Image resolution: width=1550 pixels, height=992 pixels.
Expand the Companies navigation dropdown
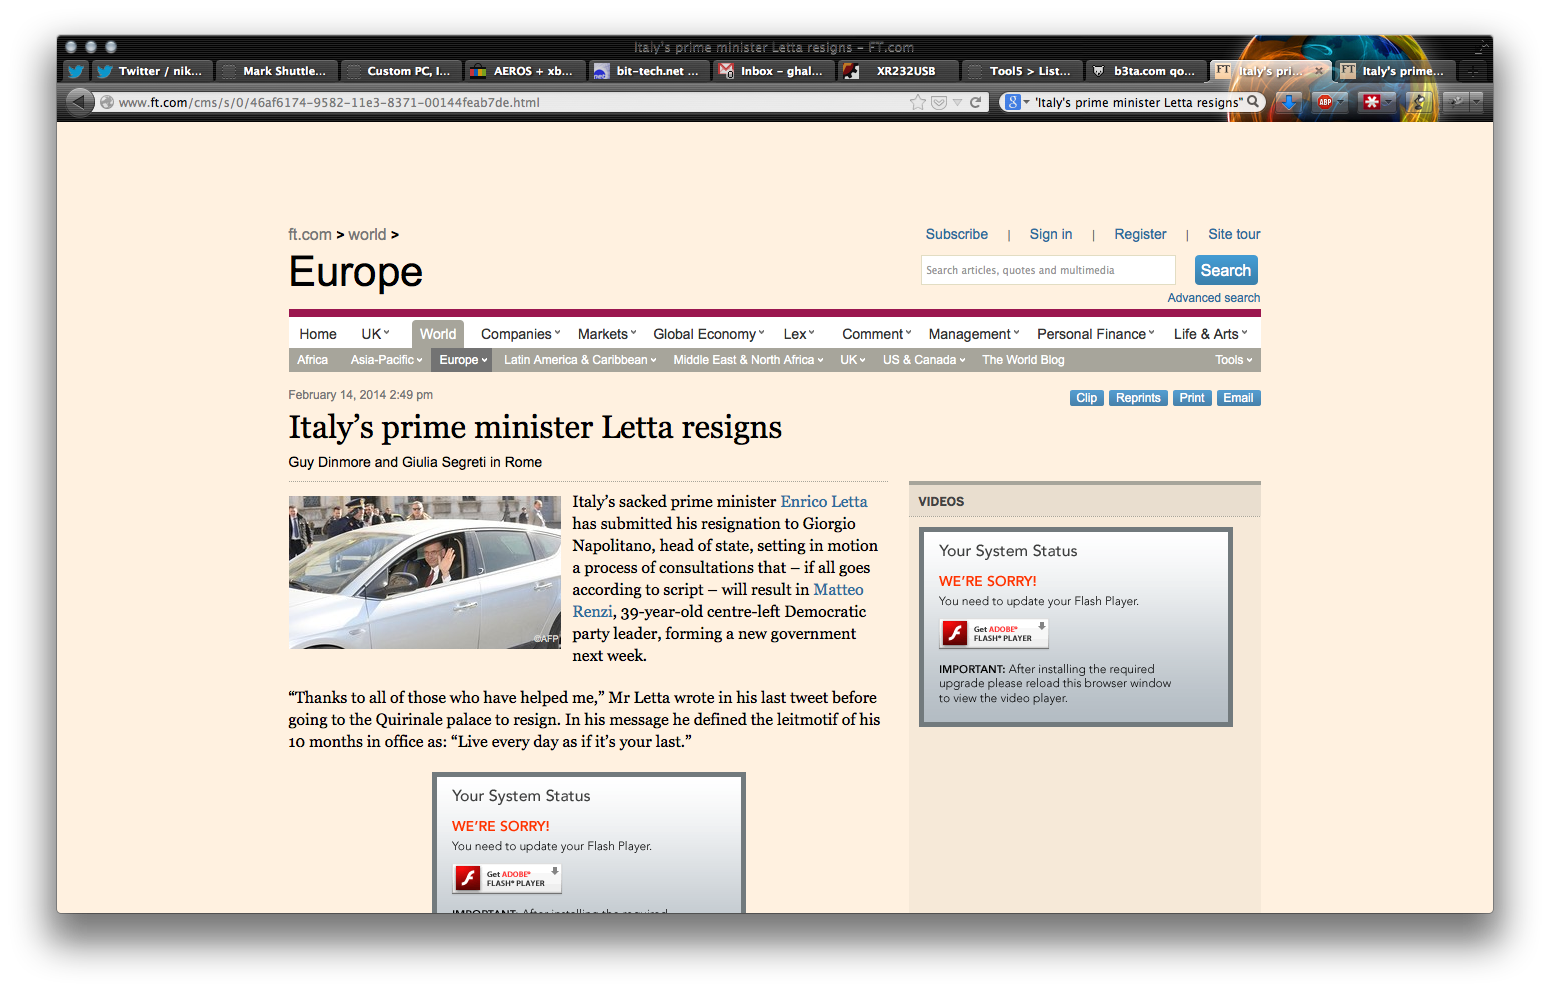point(520,334)
